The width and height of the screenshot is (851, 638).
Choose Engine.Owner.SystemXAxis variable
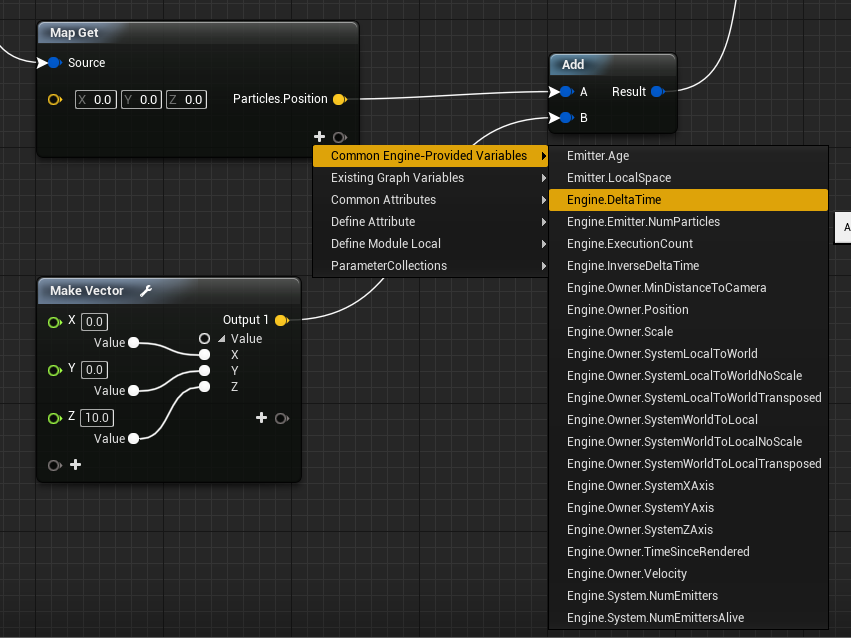[689, 486]
